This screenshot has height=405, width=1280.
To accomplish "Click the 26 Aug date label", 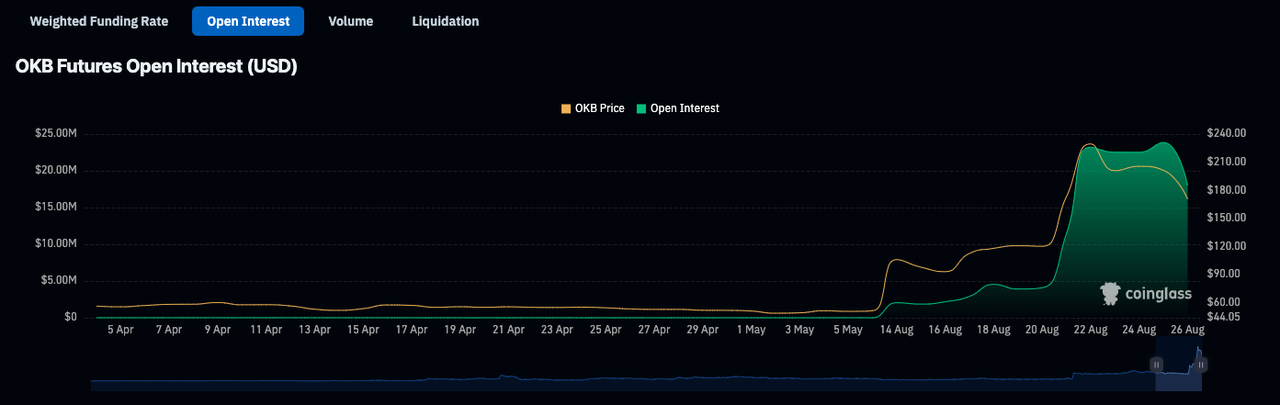I will 1187,329.
